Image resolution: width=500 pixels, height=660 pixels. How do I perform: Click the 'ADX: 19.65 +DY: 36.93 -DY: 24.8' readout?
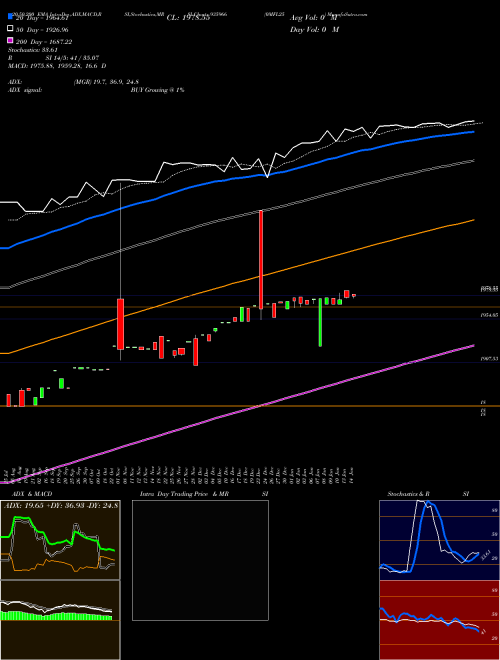pos(61,505)
